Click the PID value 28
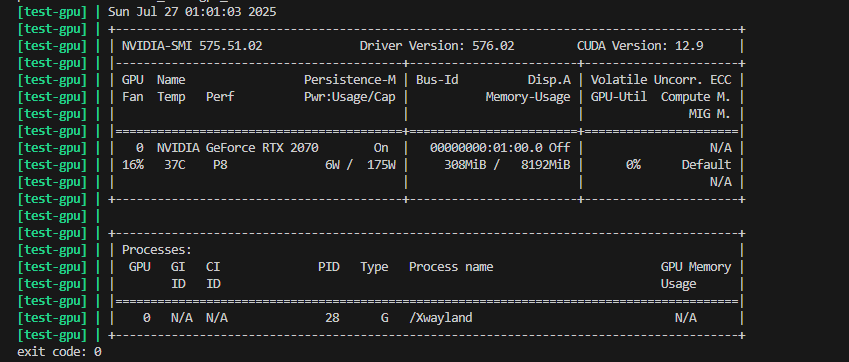 332,318
